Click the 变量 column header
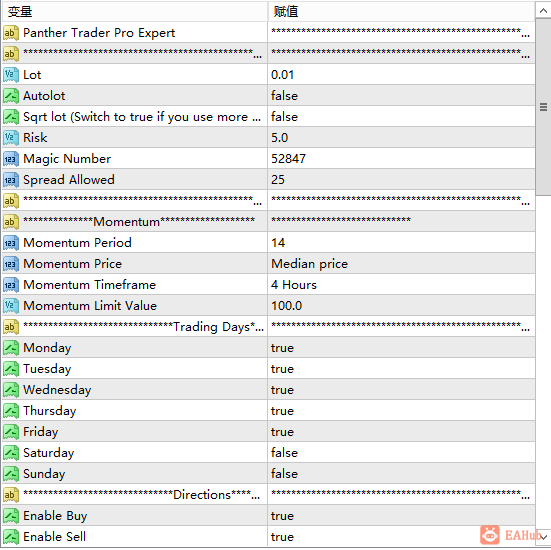This screenshot has height=550, width=551. pos(135,12)
